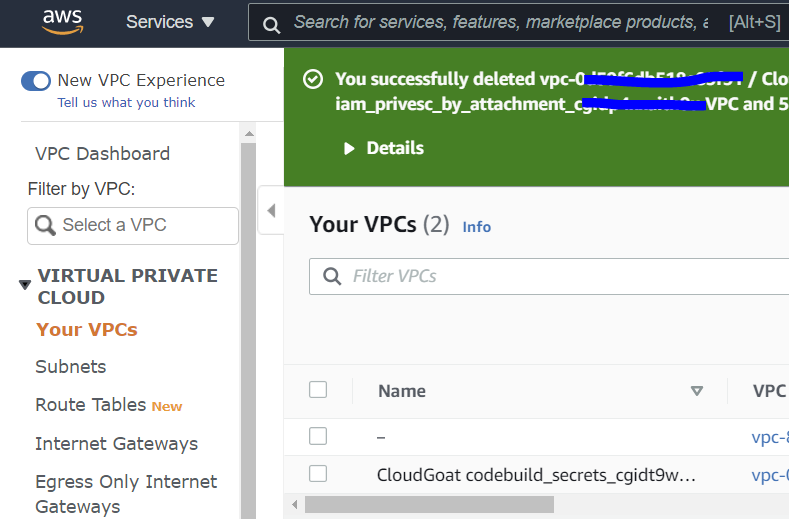Click the success checkmark icon in banner

point(313,79)
